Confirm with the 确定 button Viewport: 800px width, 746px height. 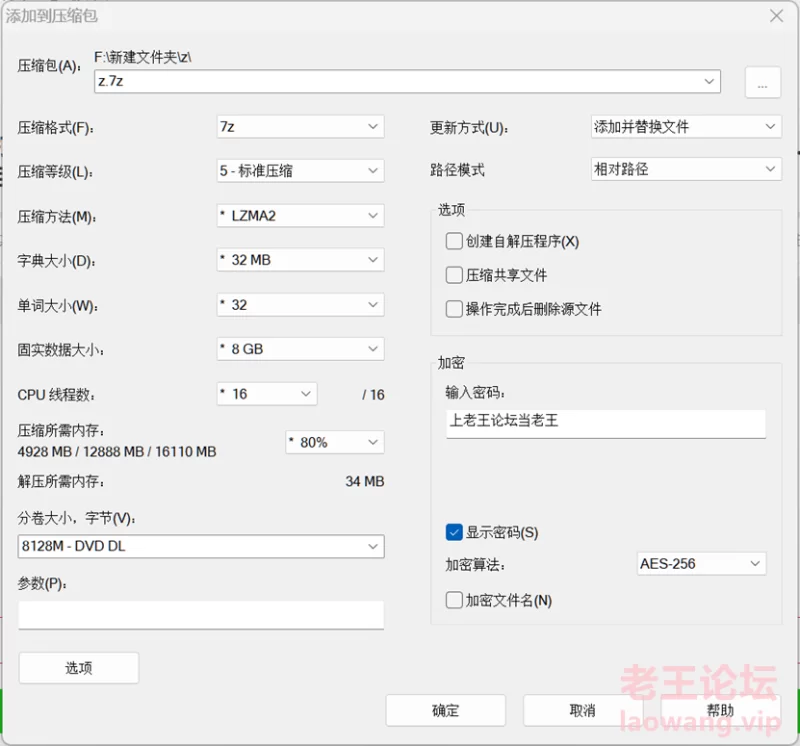pyautogui.click(x=445, y=710)
